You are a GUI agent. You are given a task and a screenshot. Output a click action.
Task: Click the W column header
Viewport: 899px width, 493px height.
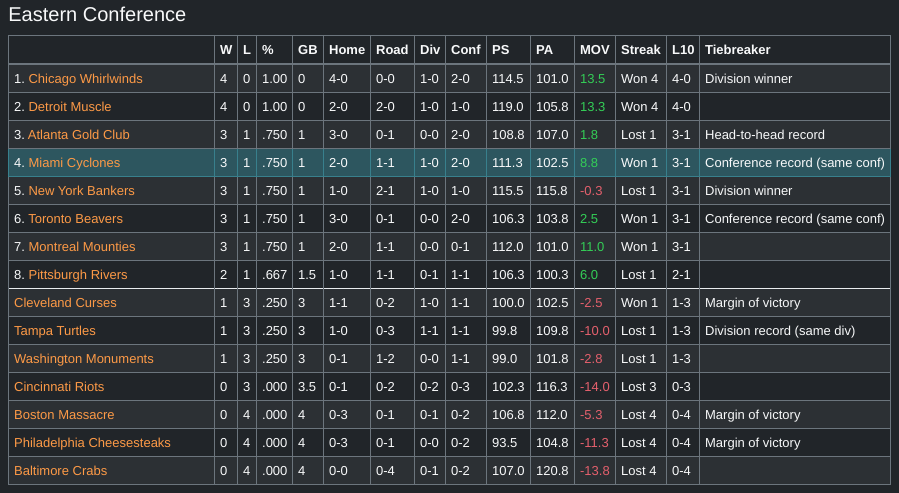[x=226, y=50]
